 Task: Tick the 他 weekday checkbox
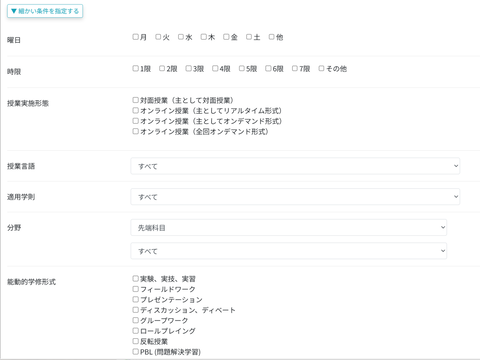point(271,37)
